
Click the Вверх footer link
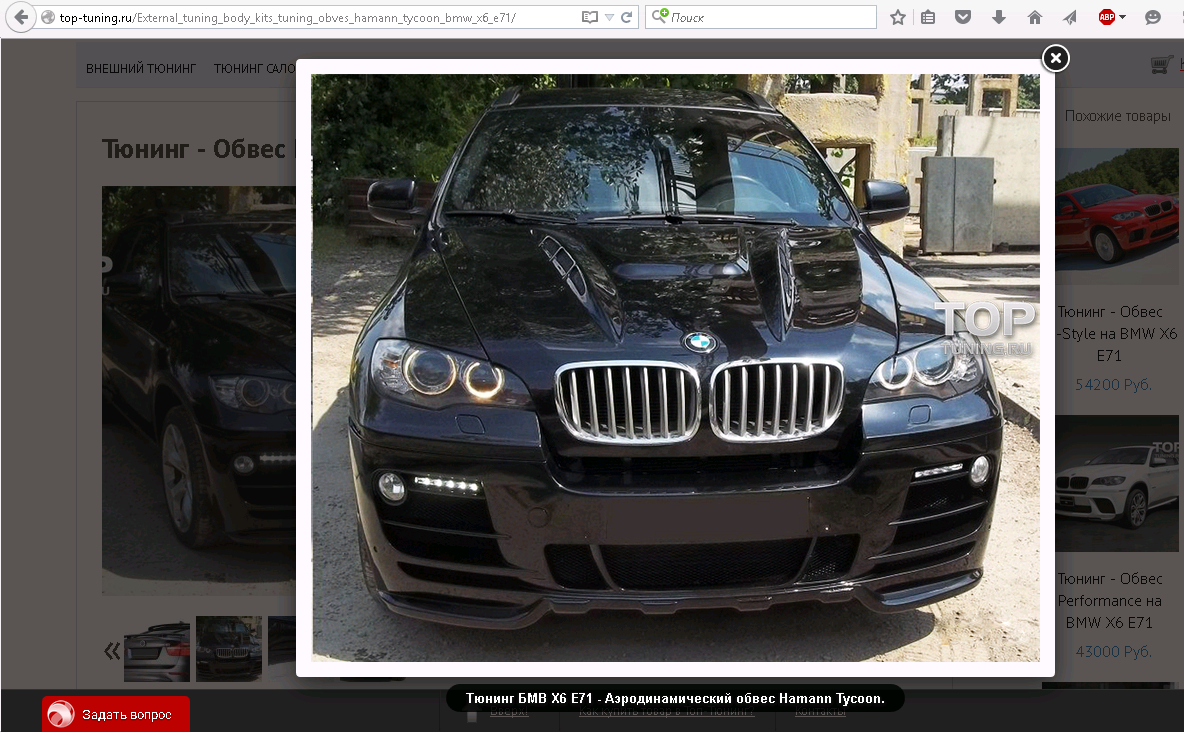pyautogui.click(x=509, y=712)
